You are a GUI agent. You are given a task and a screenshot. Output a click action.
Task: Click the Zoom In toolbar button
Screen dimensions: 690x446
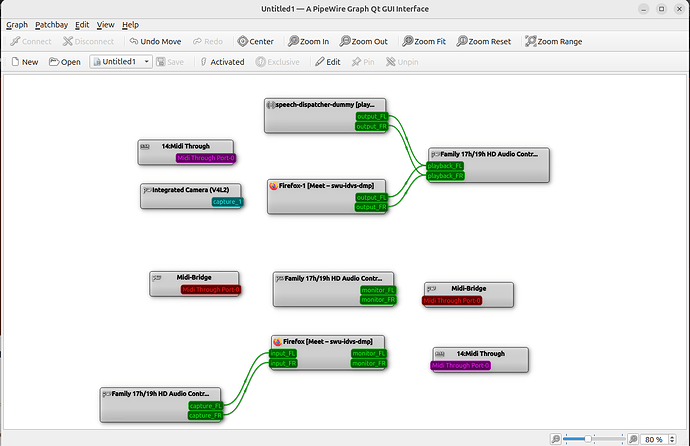tap(307, 42)
